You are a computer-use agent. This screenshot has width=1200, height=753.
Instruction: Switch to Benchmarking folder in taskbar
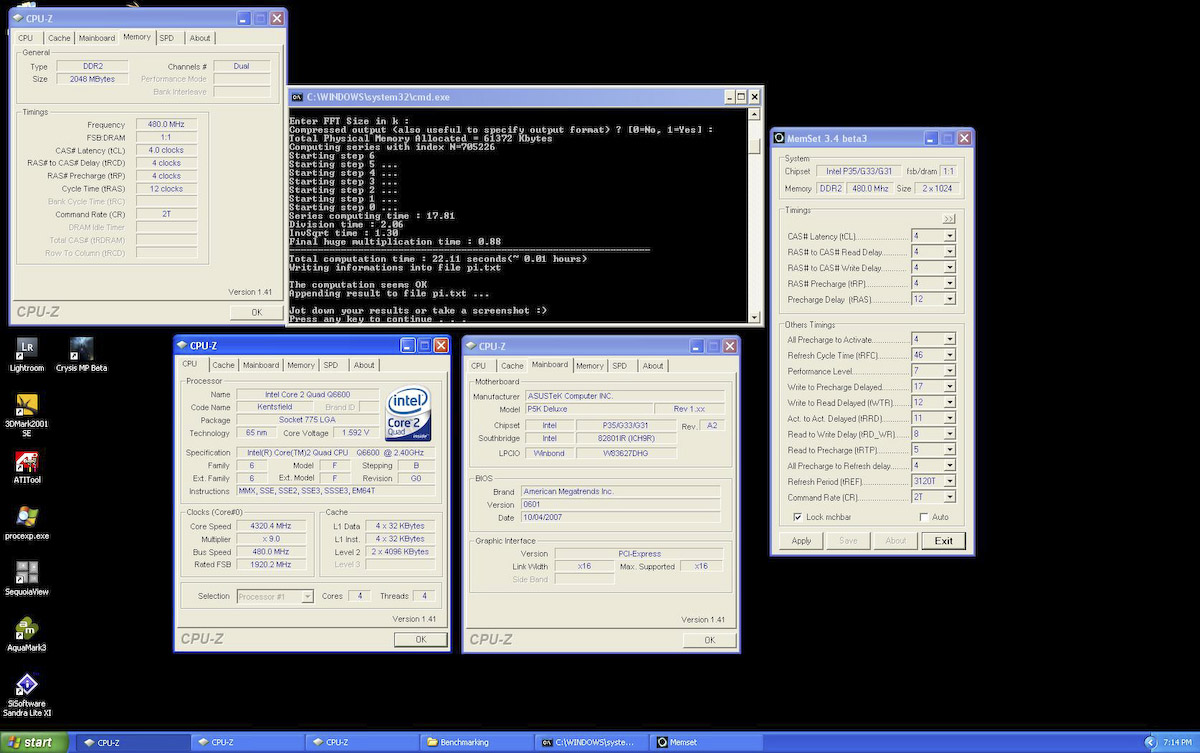click(x=474, y=742)
